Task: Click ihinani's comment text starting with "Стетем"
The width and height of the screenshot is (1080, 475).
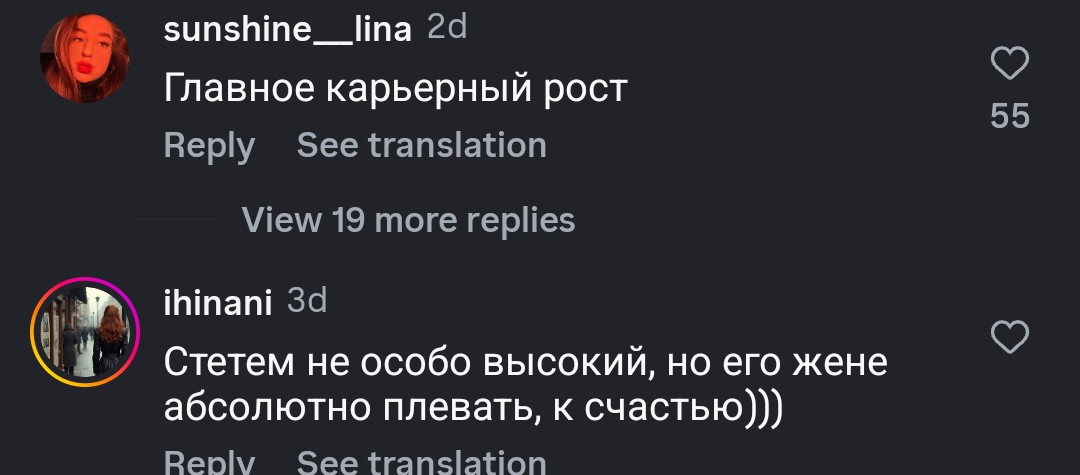Action: click(525, 362)
